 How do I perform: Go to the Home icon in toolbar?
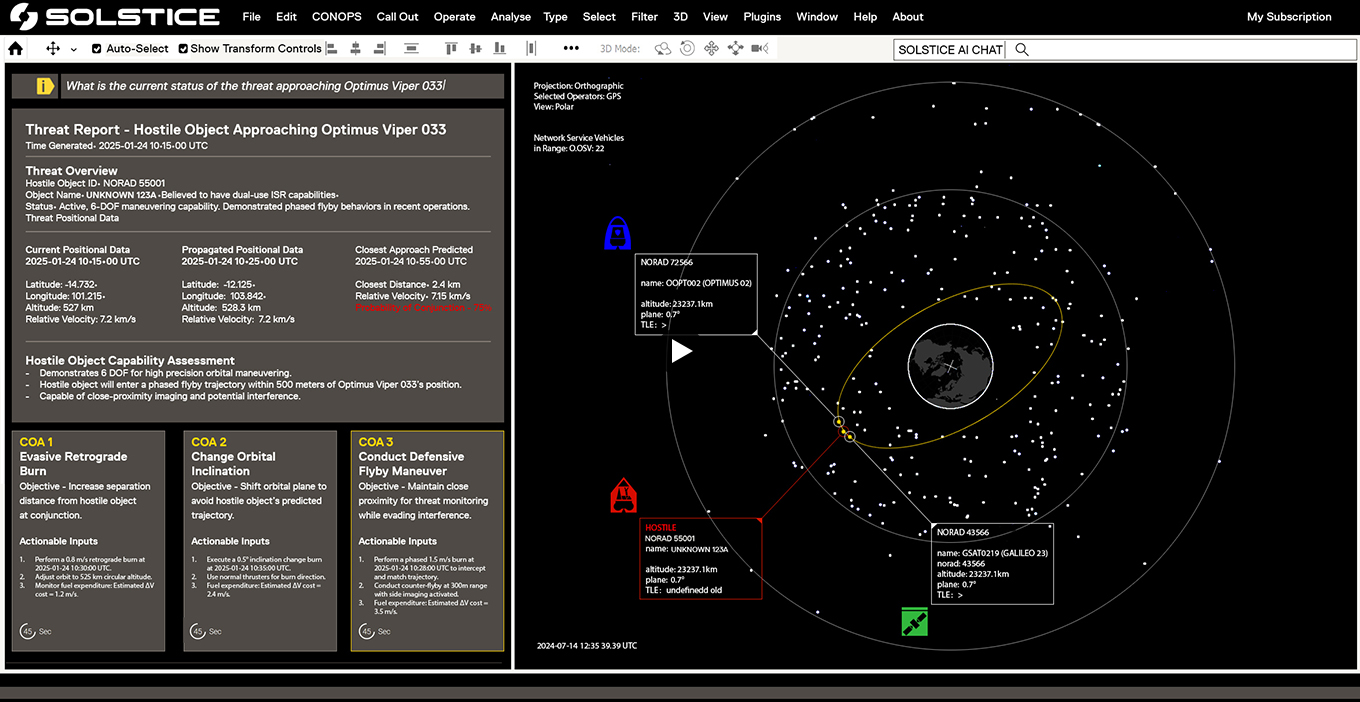point(15,48)
